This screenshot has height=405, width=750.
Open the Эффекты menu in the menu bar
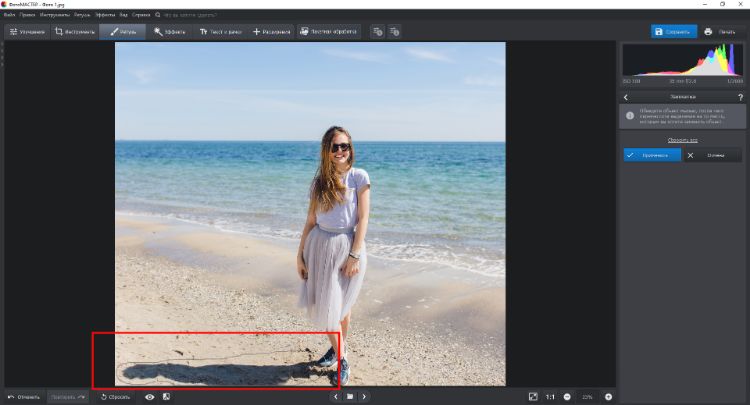pyautogui.click(x=105, y=15)
